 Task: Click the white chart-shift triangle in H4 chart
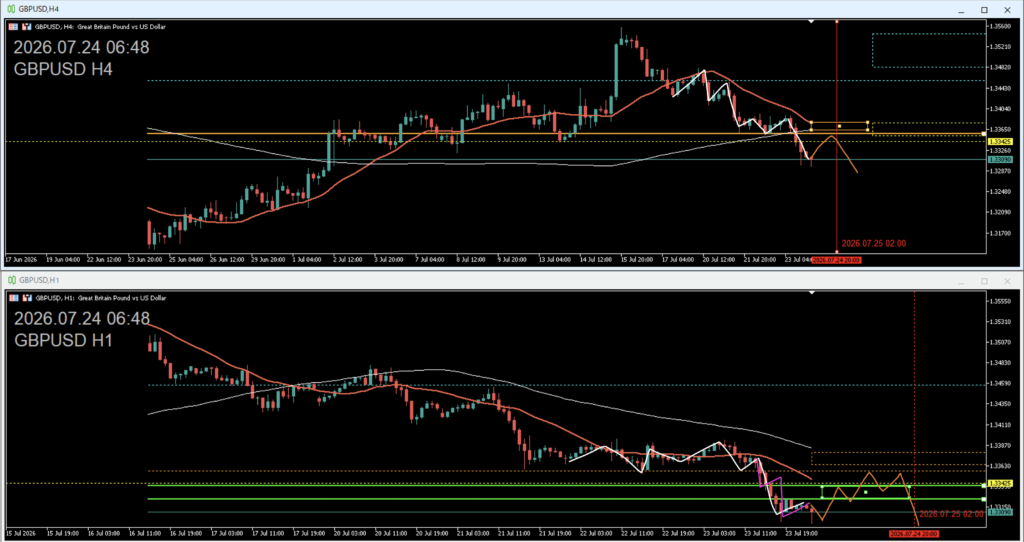811,22
